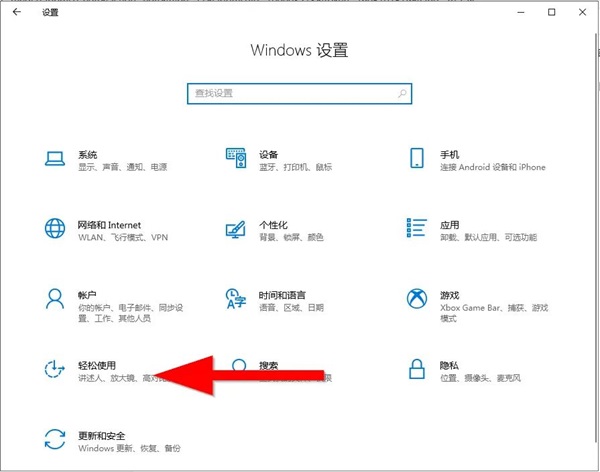
Task: Open the 搜索 settings category
Action: (x=268, y=366)
